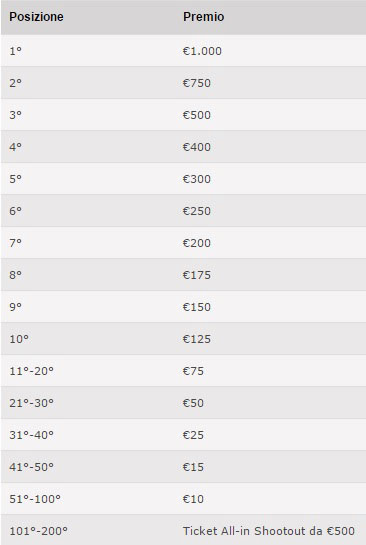Click the €125 prize for 10°
Image resolution: width=366 pixels, height=545 pixels.
click(x=197, y=339)
